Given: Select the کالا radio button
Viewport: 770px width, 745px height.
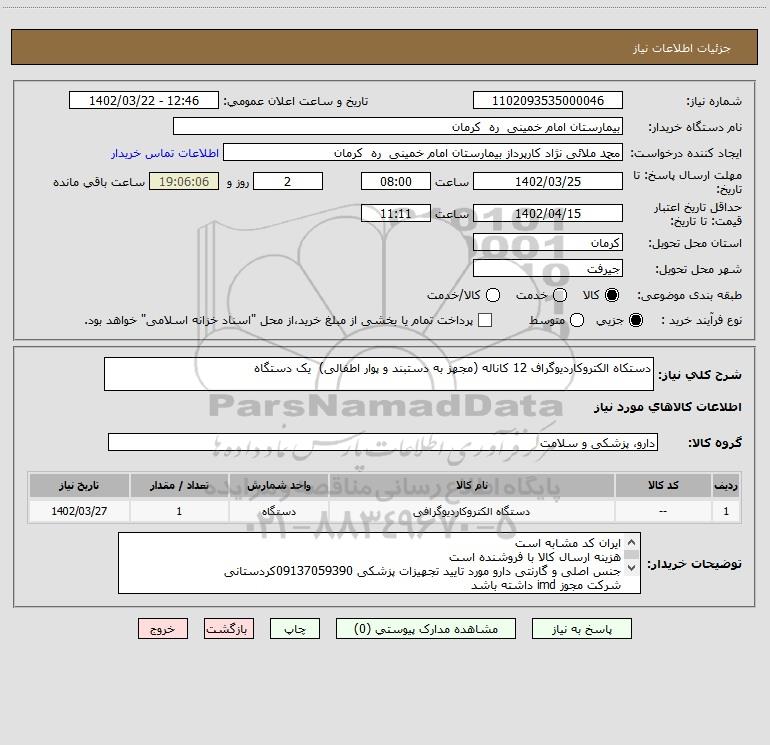Looking at the screenshot, I should 612,295.
